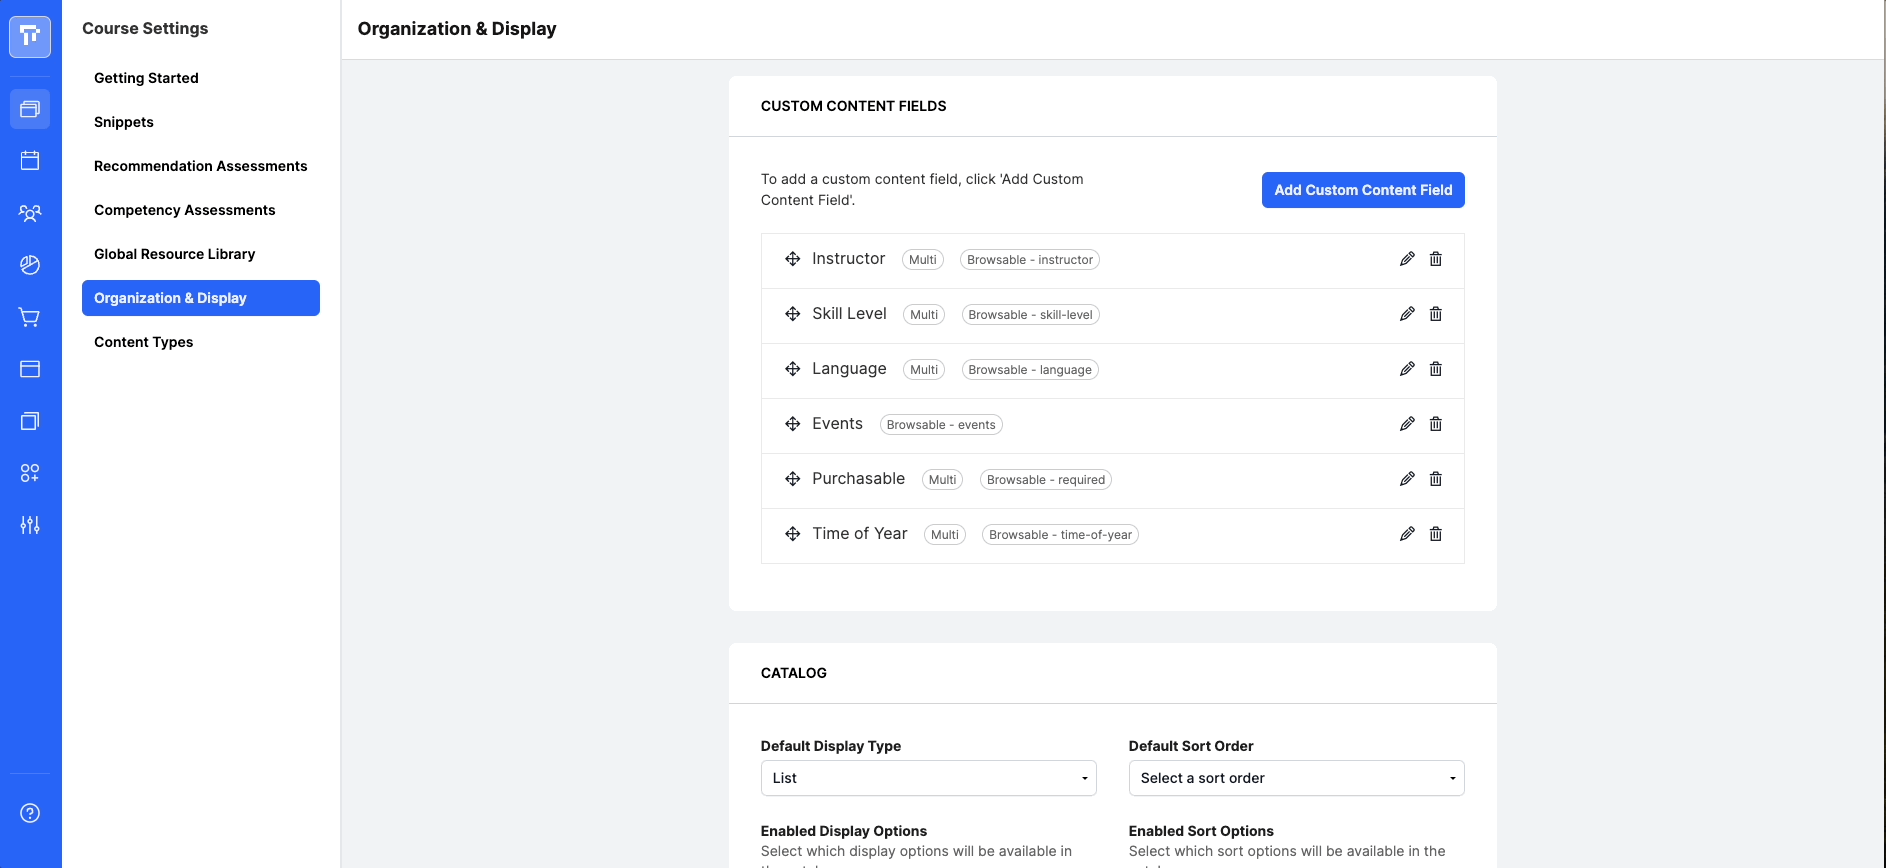Viewport: 1886px width, 868px height.
Task: Open the pie chart reports icon
Action: 30,265
